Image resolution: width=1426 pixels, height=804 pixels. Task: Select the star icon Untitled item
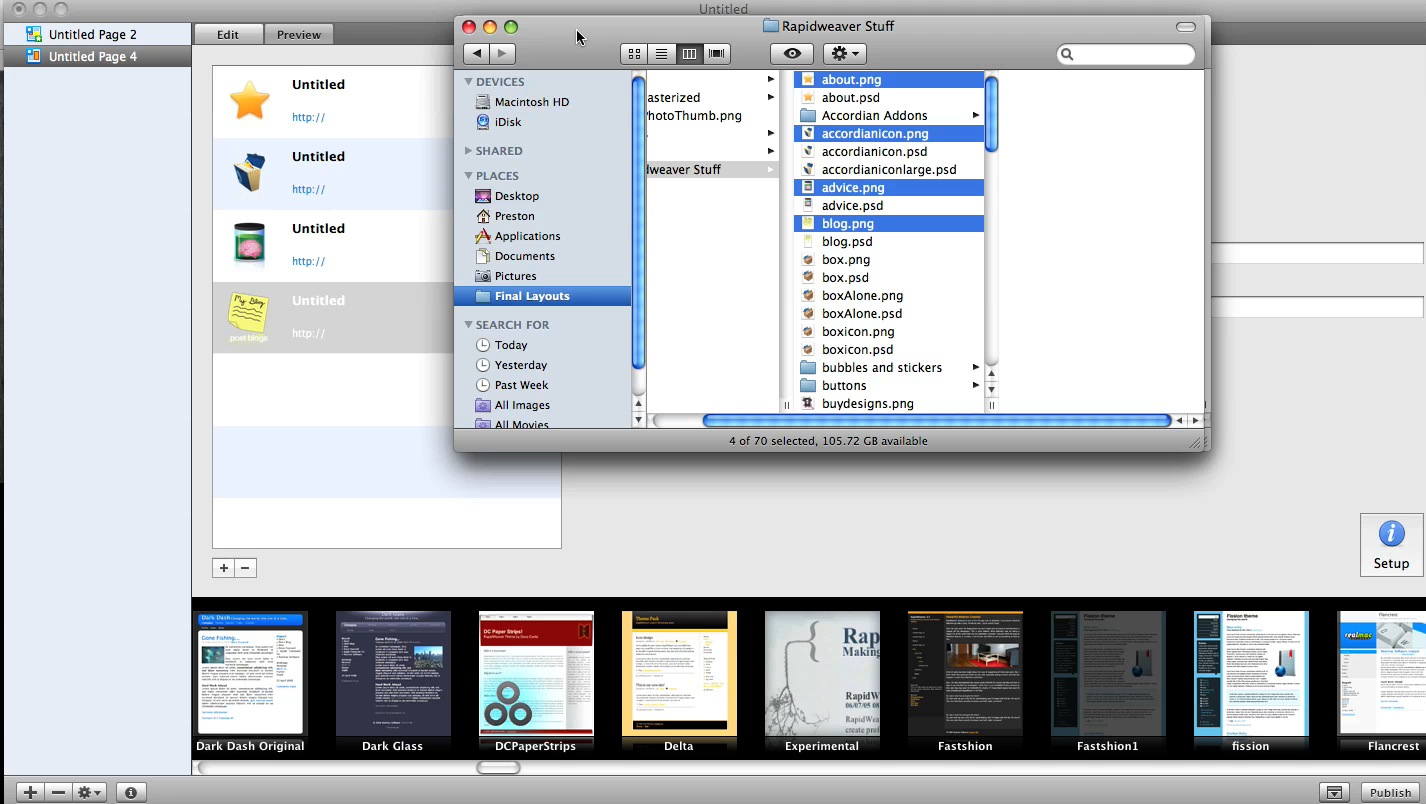pyautogui.click(x=334, y=102)
